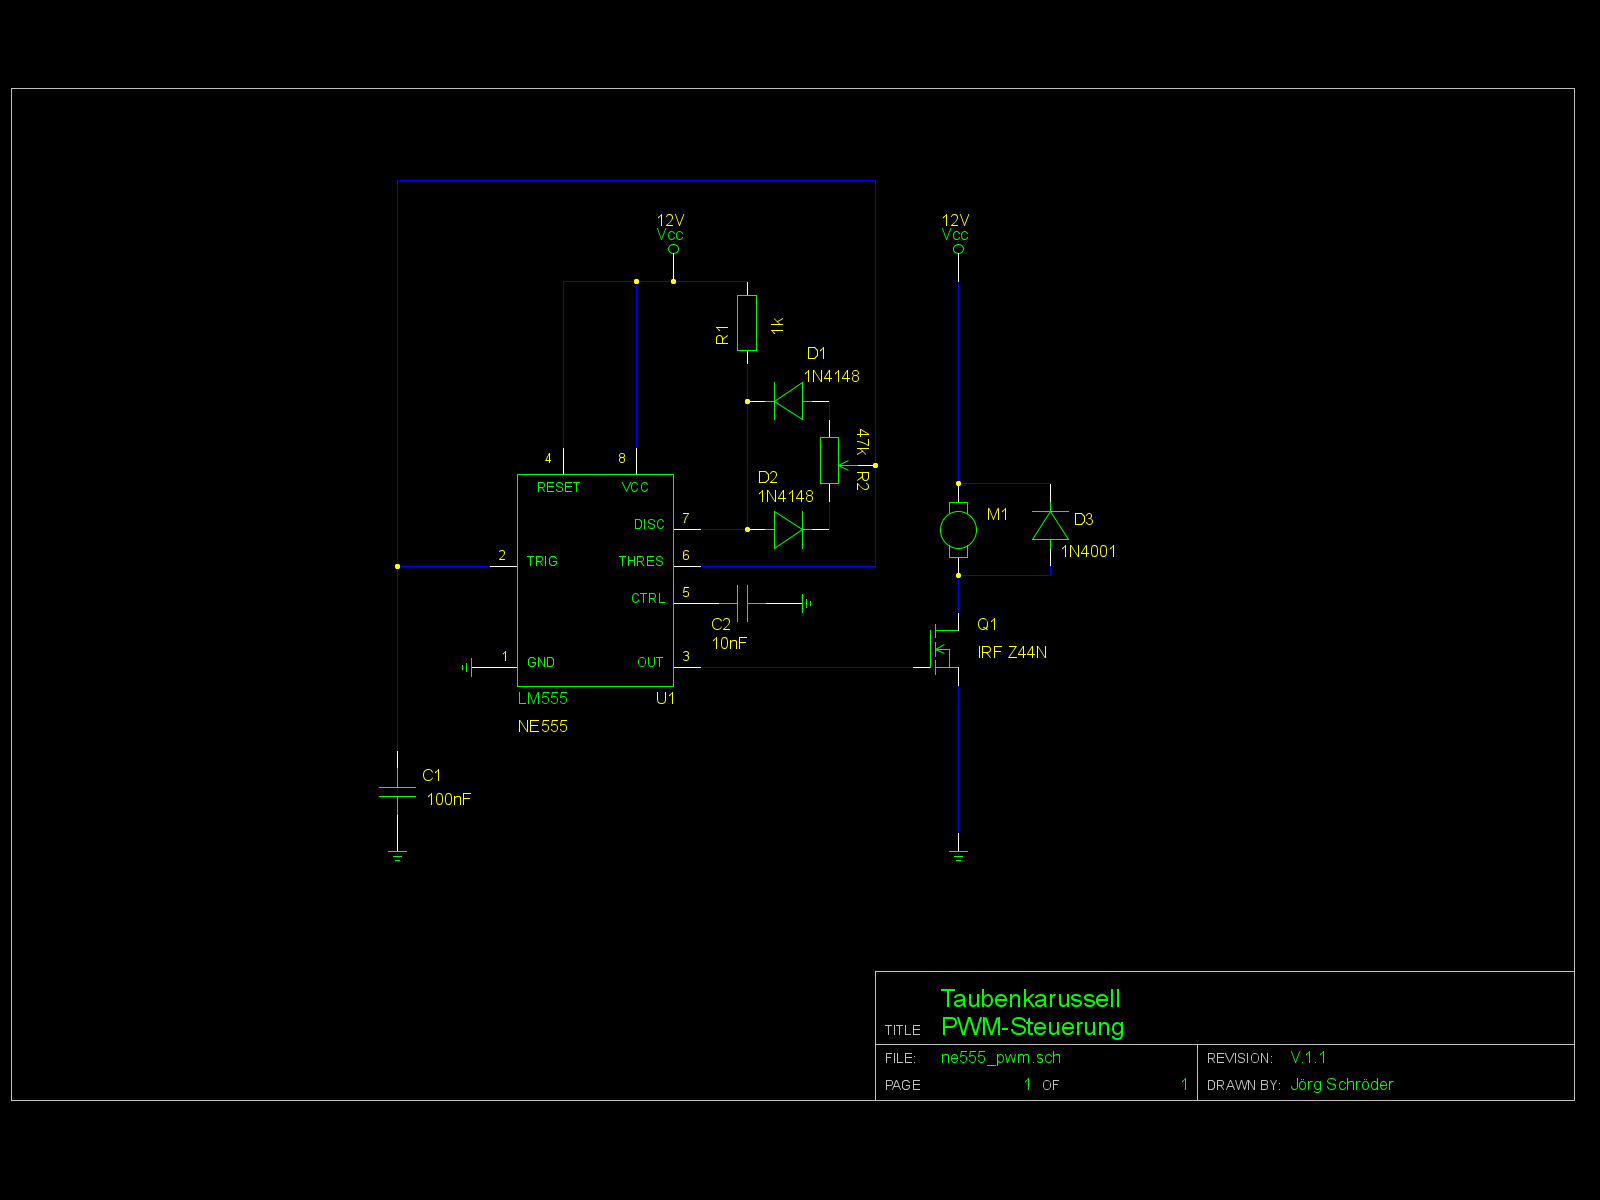Image resolution: width=1600 pixels, height=1200 pixels.
Task: Select the M1 motor symbol
Action: point(958,529)
